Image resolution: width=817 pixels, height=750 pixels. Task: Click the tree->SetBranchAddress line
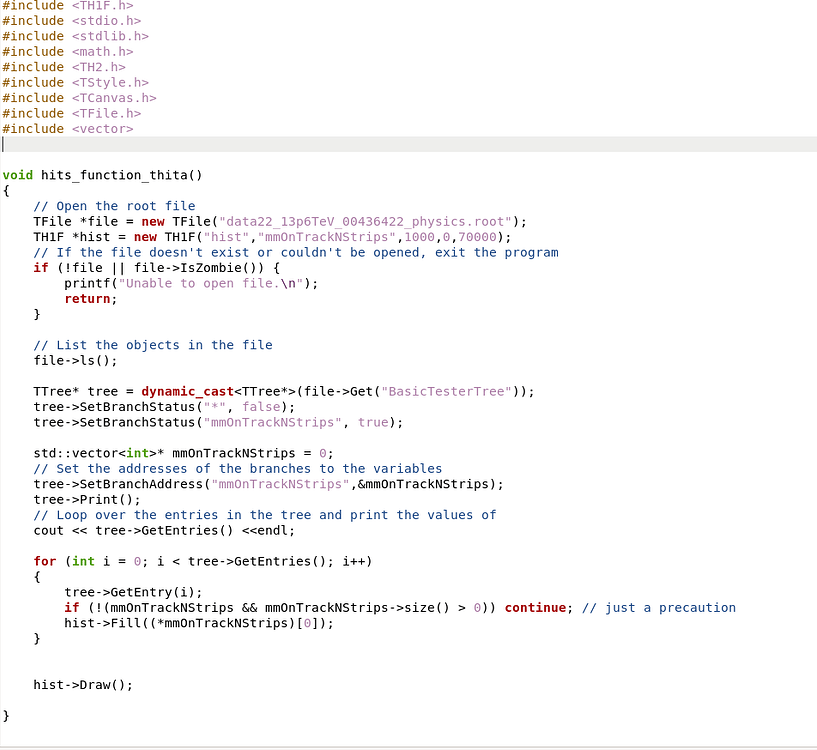(268, 484)
